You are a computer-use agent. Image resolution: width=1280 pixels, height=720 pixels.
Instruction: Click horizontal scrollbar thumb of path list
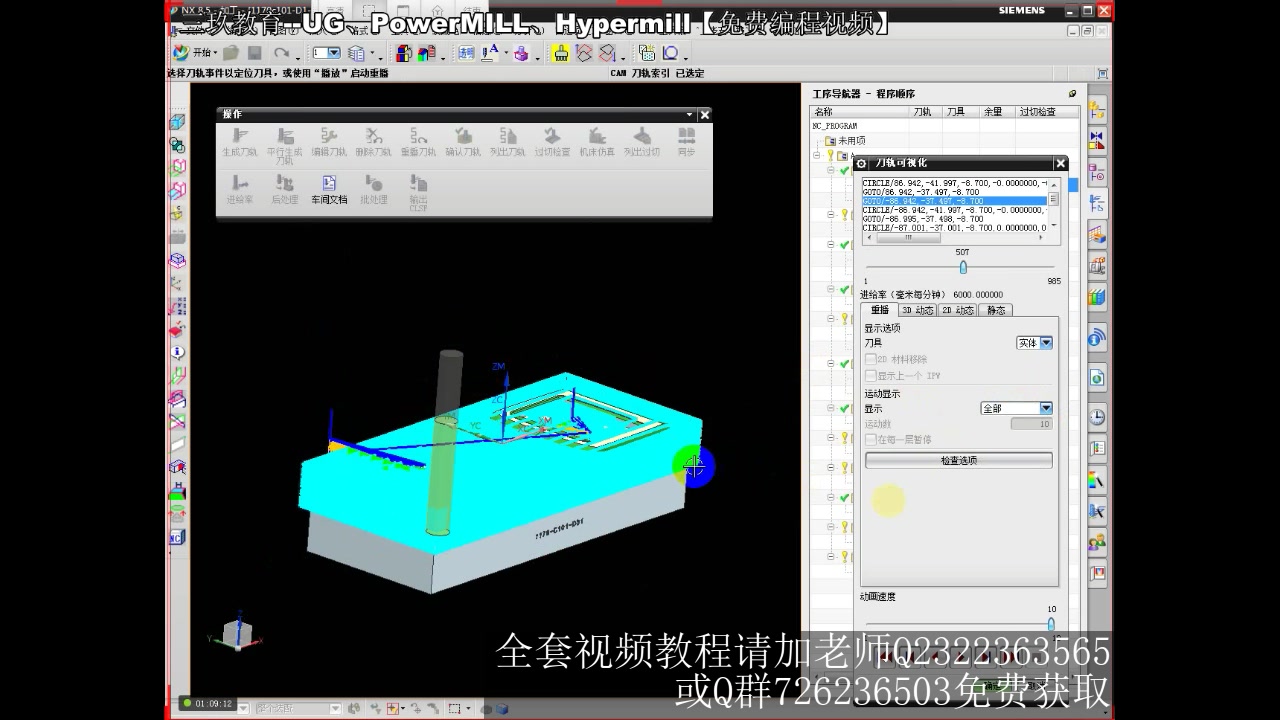tap(908, 238)
